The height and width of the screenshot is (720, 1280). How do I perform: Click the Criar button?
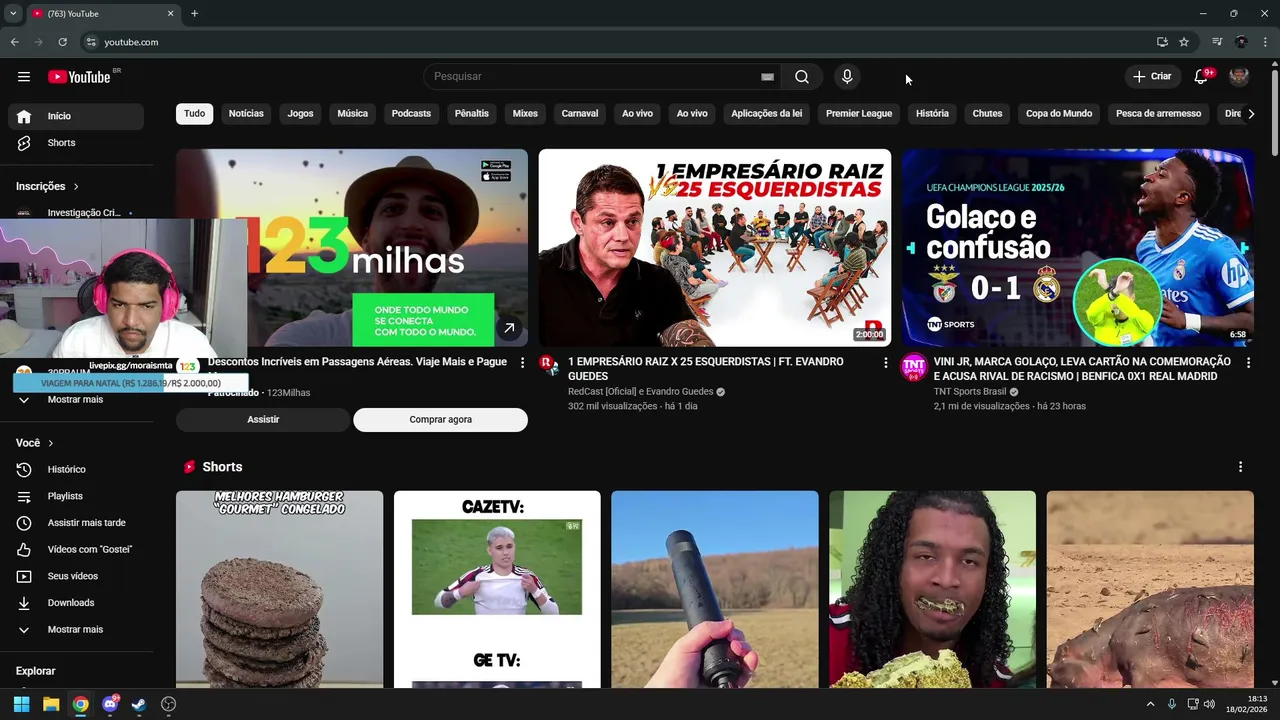point(1152,77)
